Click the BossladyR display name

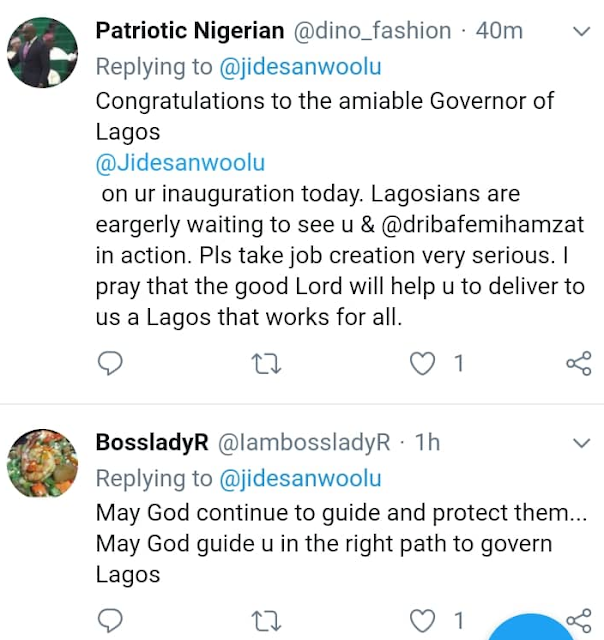tap(151, 443)
